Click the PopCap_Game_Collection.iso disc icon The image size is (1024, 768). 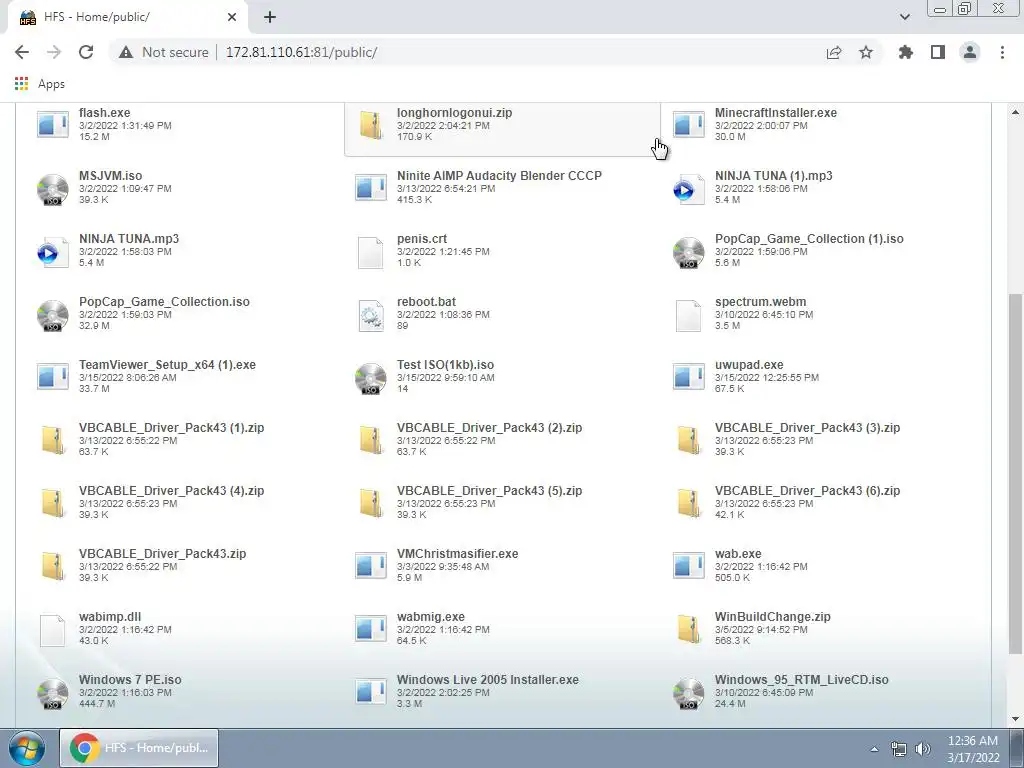[x=52, y=315]
